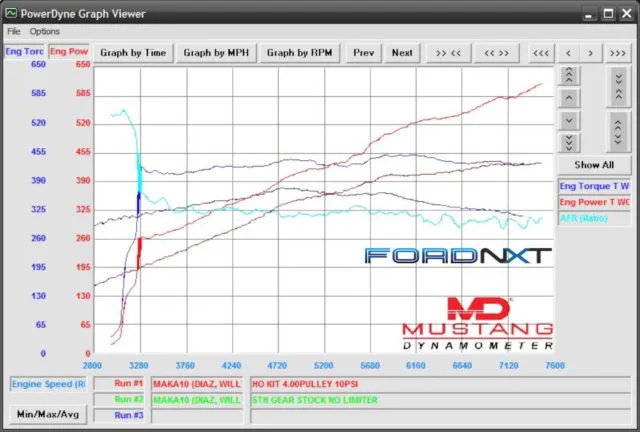Switch to Graph by MPH
Screen dimensions: 640x432
pos(217,53)
